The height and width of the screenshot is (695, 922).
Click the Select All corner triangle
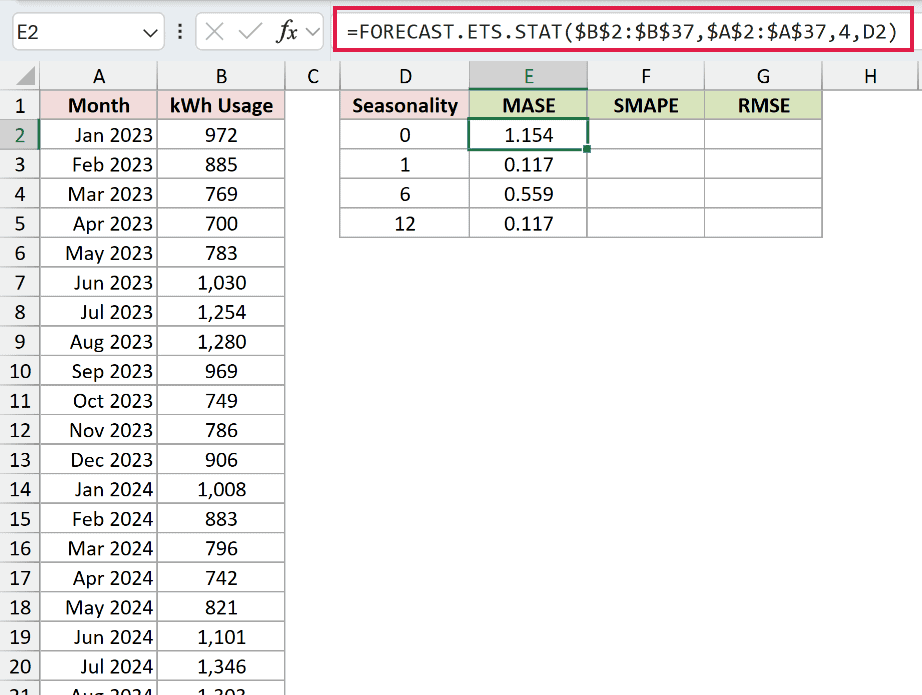coord(25,76)
